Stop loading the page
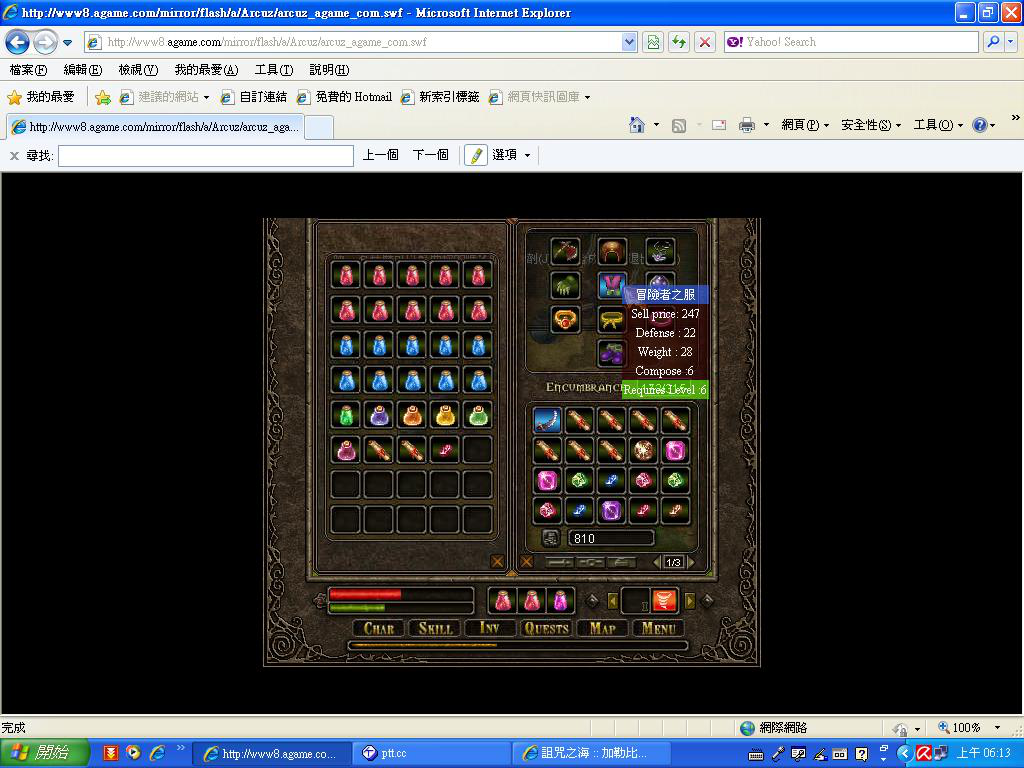1024x768 pixels. point(705,42)
